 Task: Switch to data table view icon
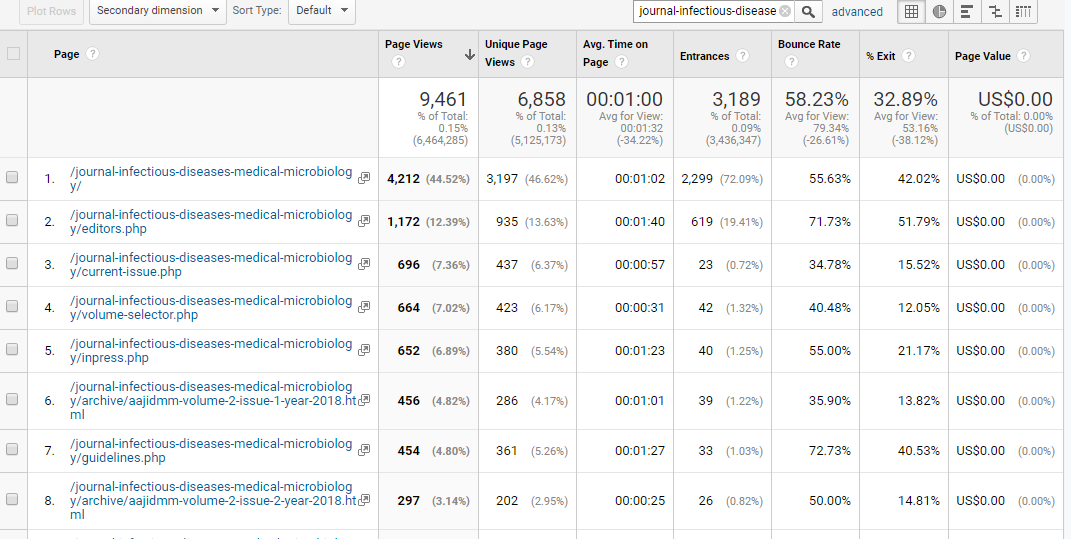pyautogui.click(x=911, y=11)
